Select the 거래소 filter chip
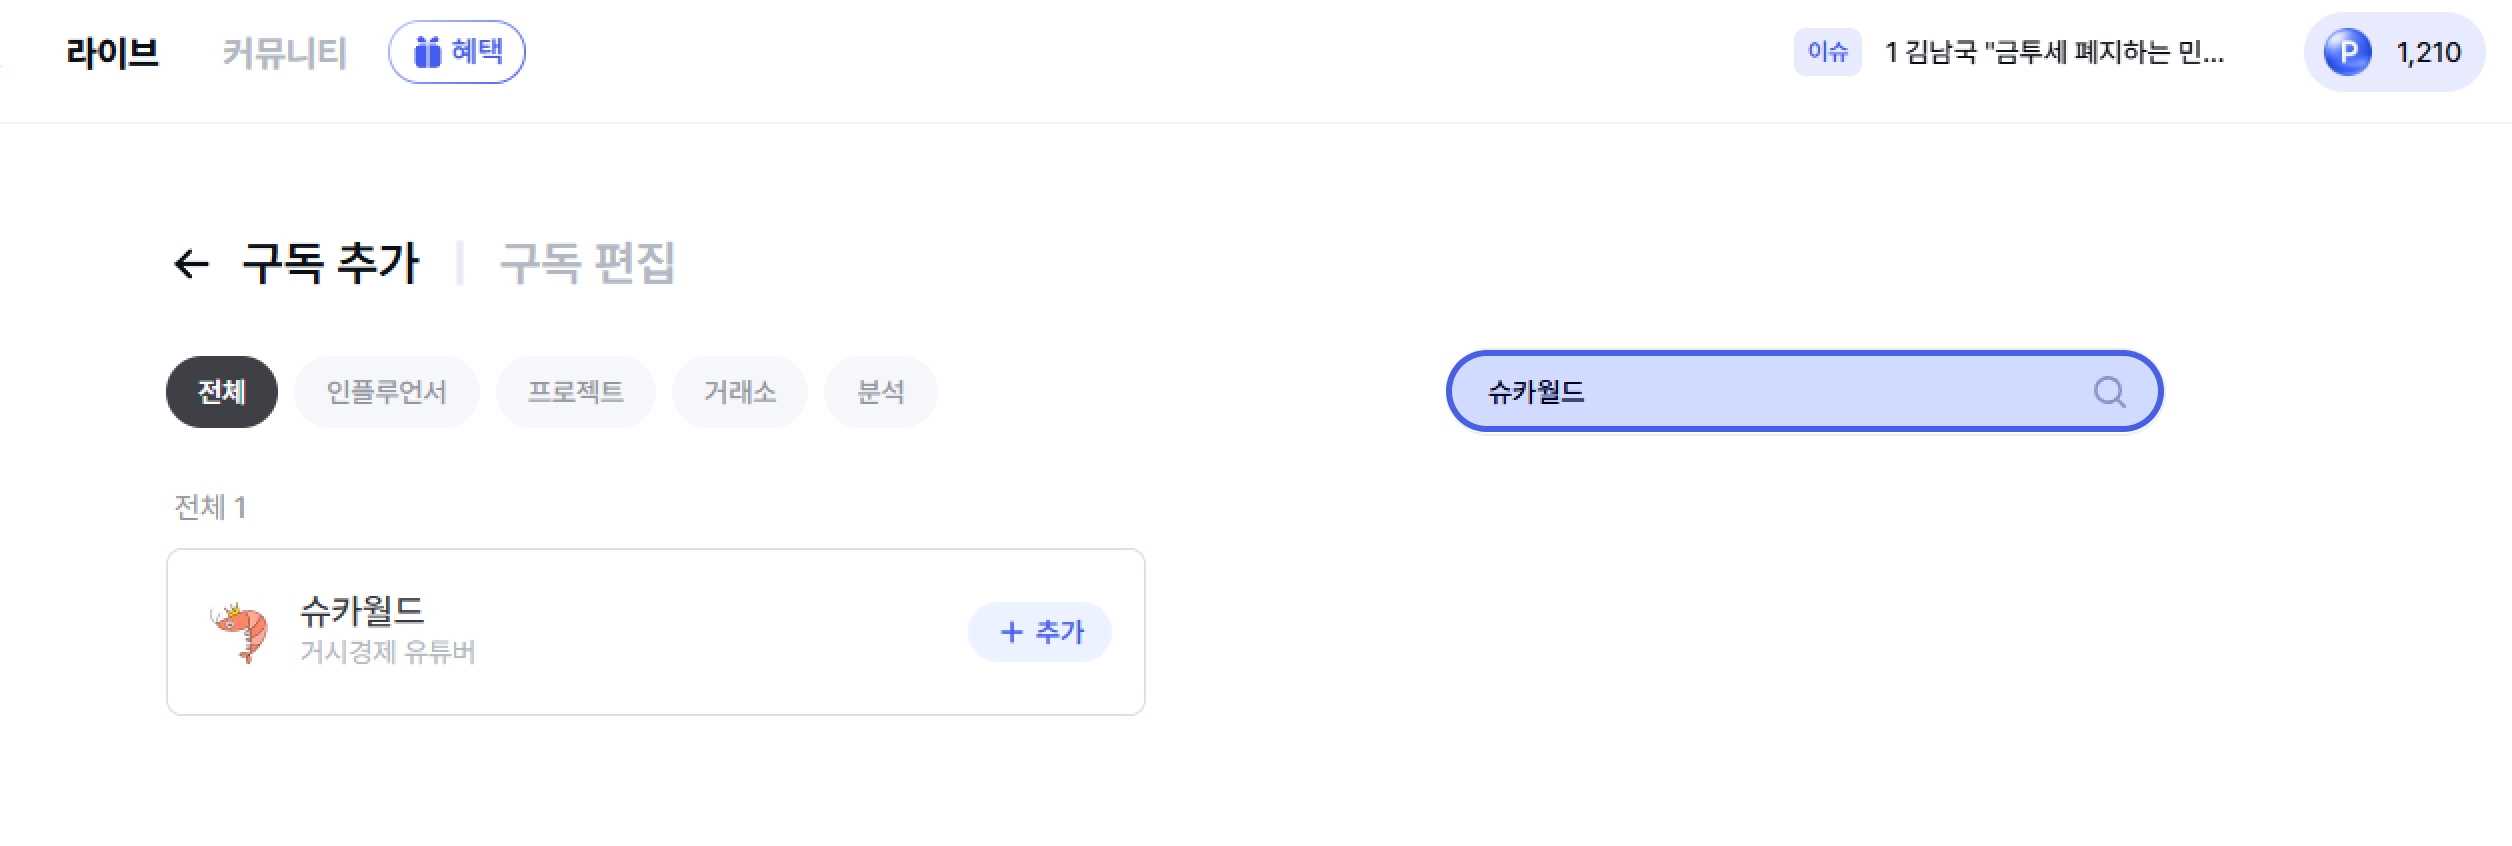 click(x=740, y=392)
